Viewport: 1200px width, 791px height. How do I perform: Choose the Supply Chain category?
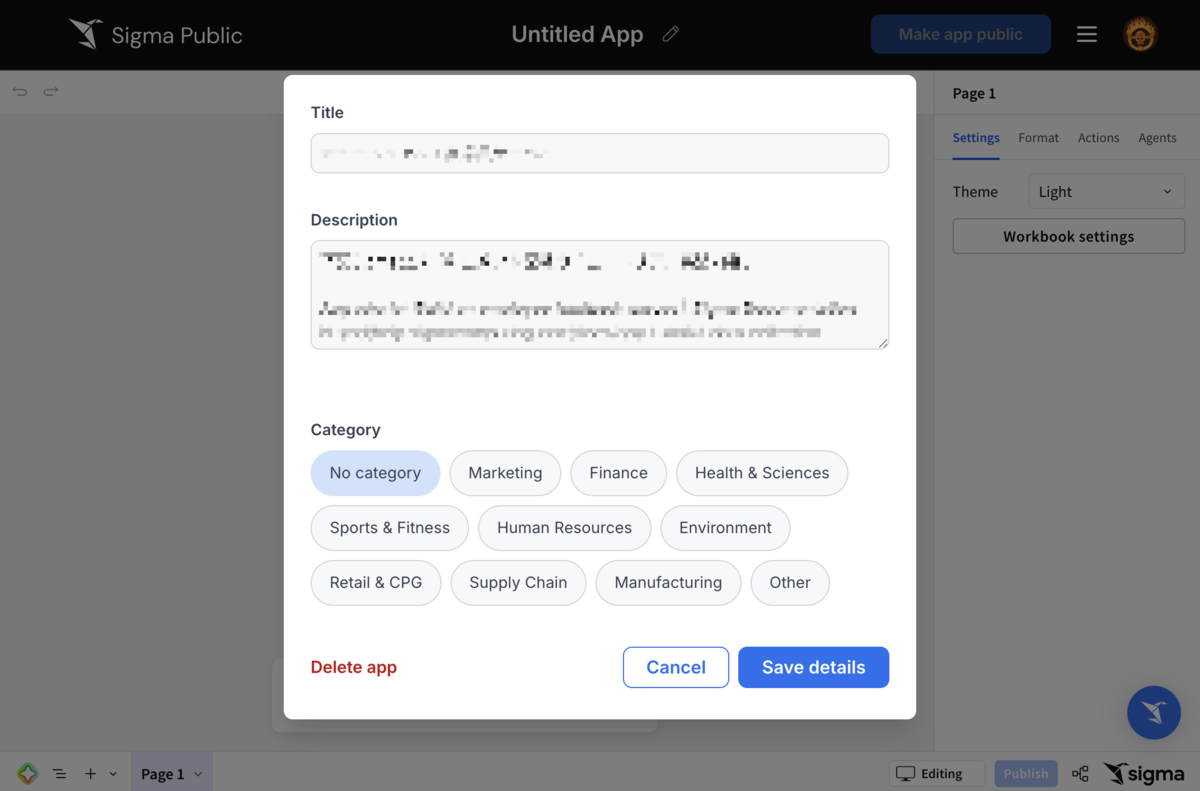[518, 583]
